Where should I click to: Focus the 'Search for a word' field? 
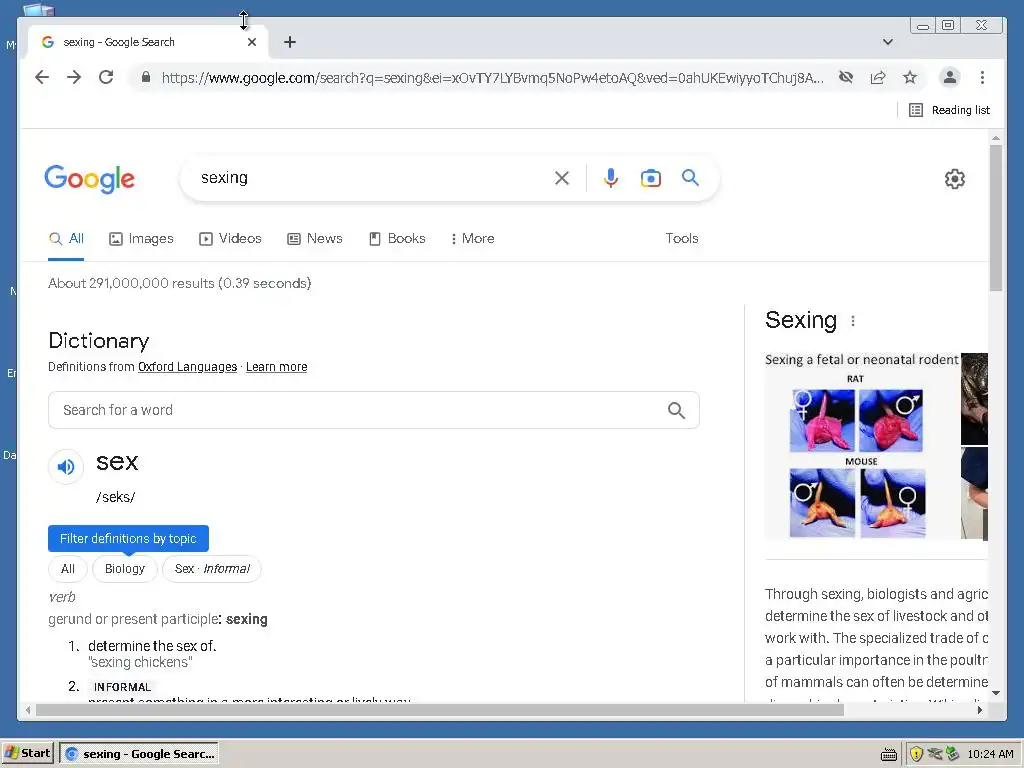[x=374, y=410]
